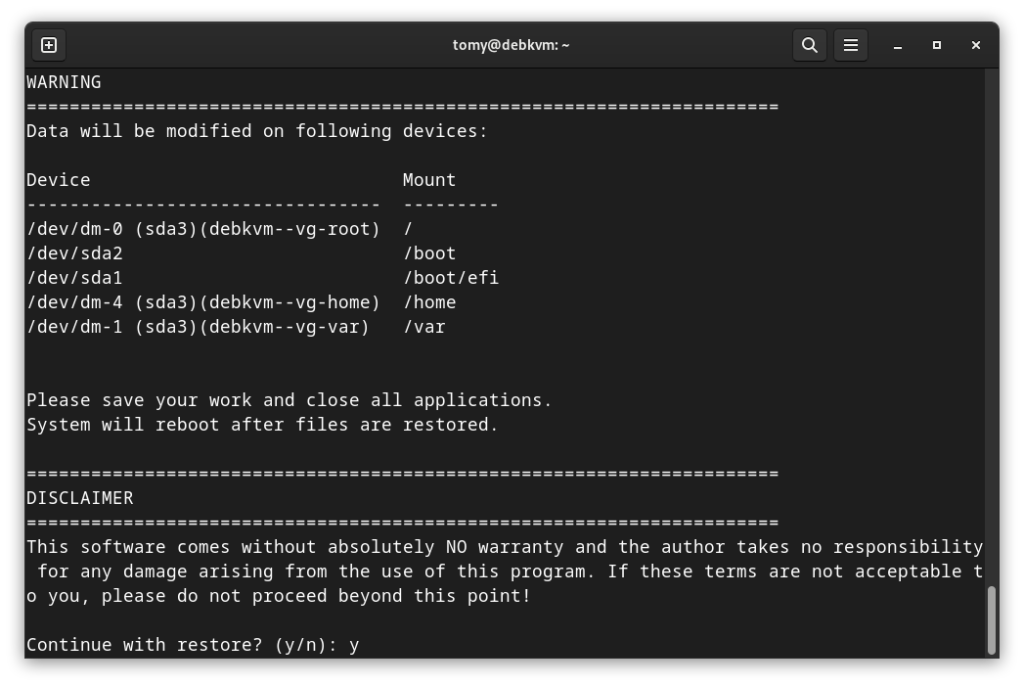Minimize the terminal window

898,45
